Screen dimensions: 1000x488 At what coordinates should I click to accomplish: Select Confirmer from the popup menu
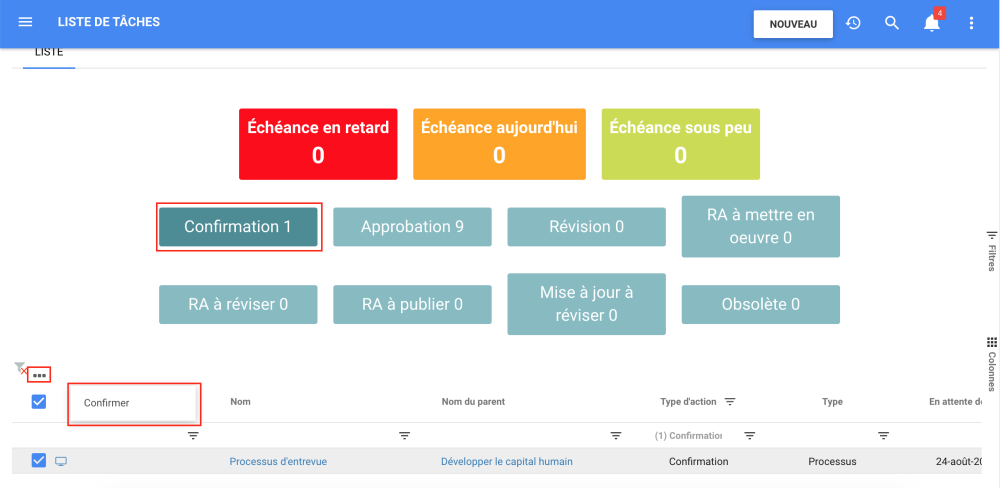click(107, 403)
